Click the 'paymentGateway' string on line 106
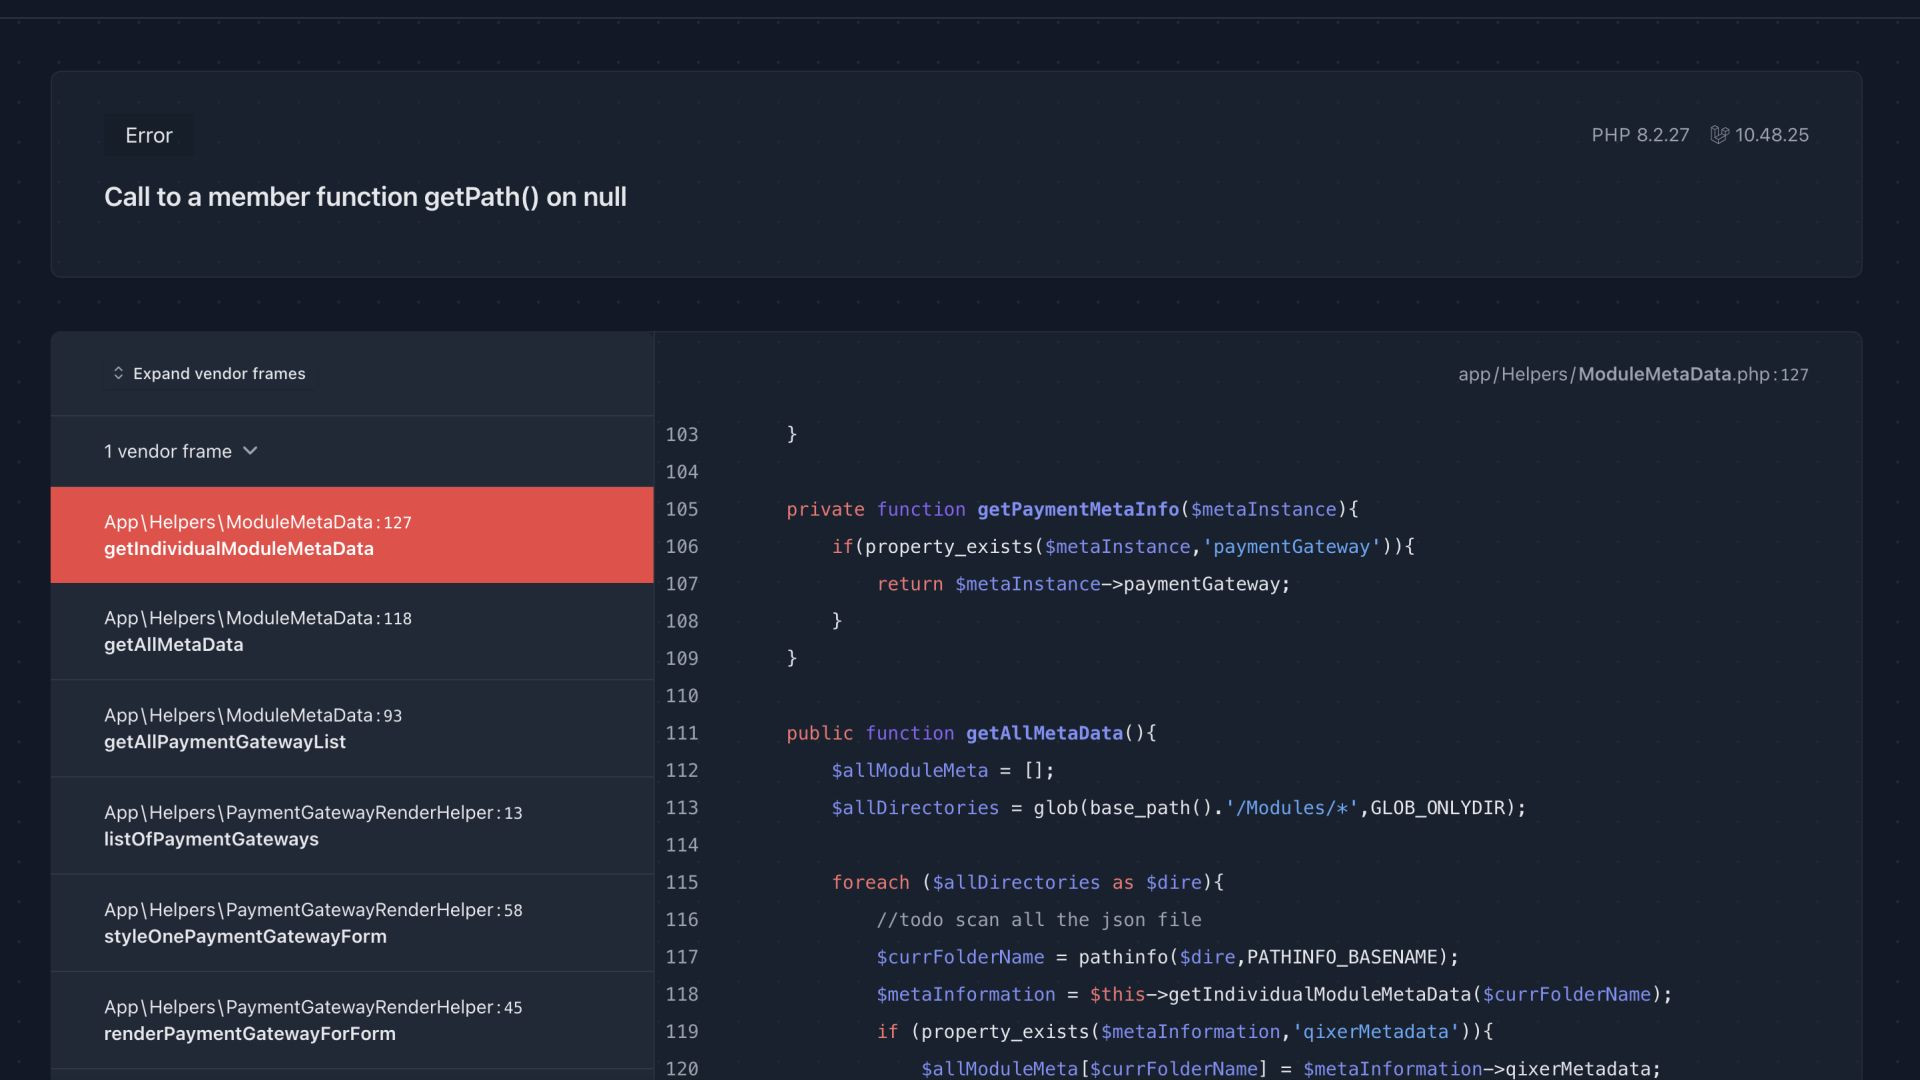 coord(1292,547)
